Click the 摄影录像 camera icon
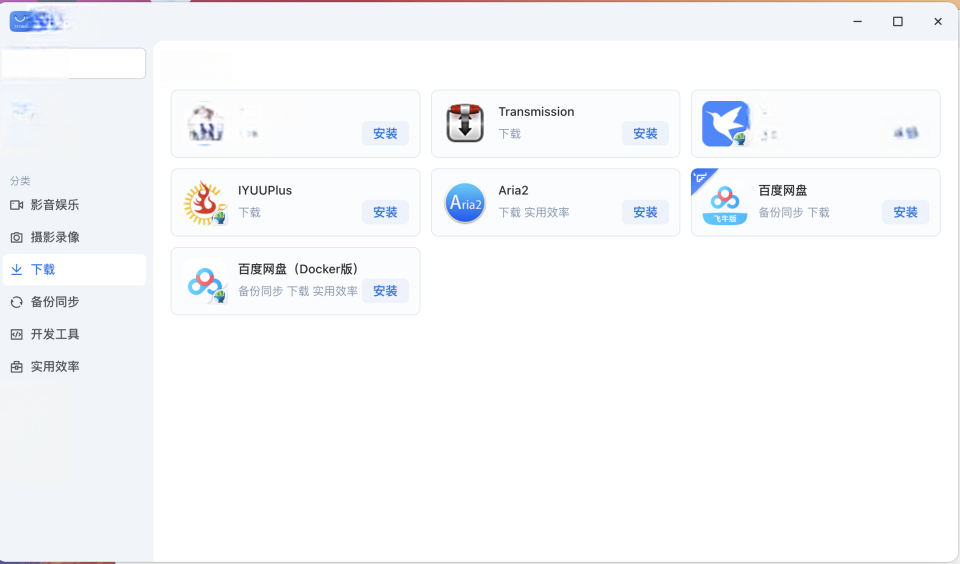Screen dimensions: 960x564 (x=17, y=238)
